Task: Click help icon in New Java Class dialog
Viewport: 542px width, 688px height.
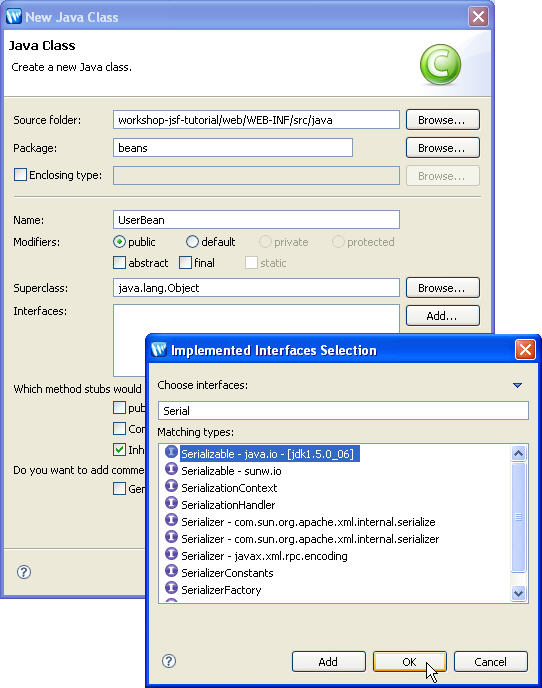Action: click(x=24, y=572)
